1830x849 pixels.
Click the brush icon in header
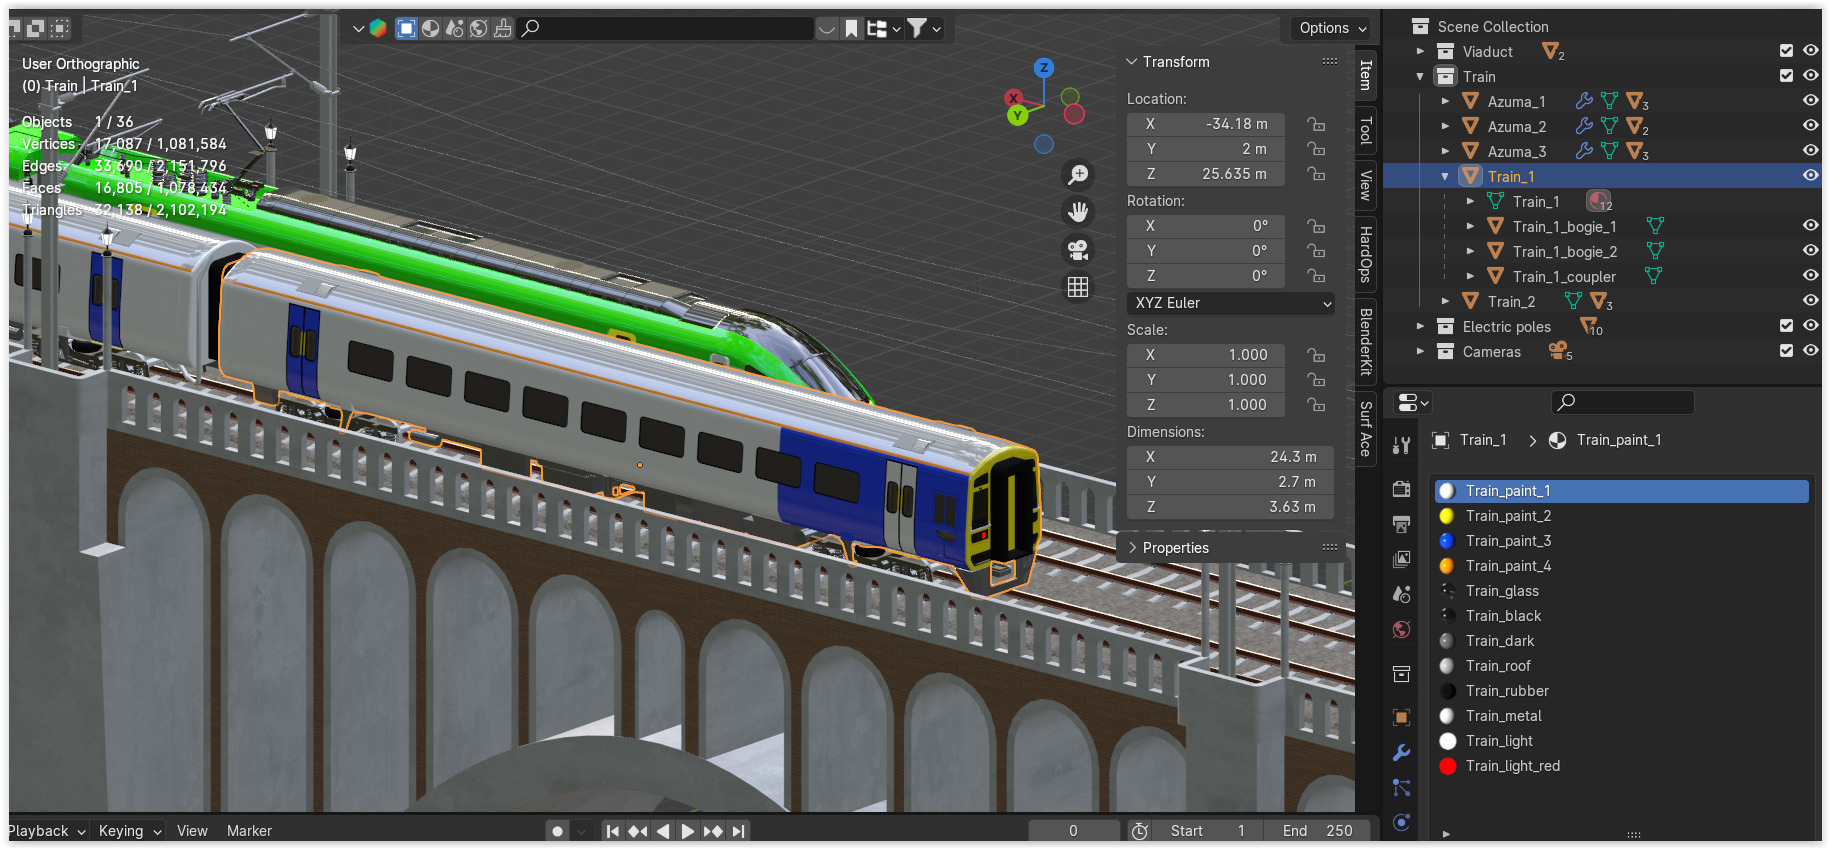click(x=503, y=28)
